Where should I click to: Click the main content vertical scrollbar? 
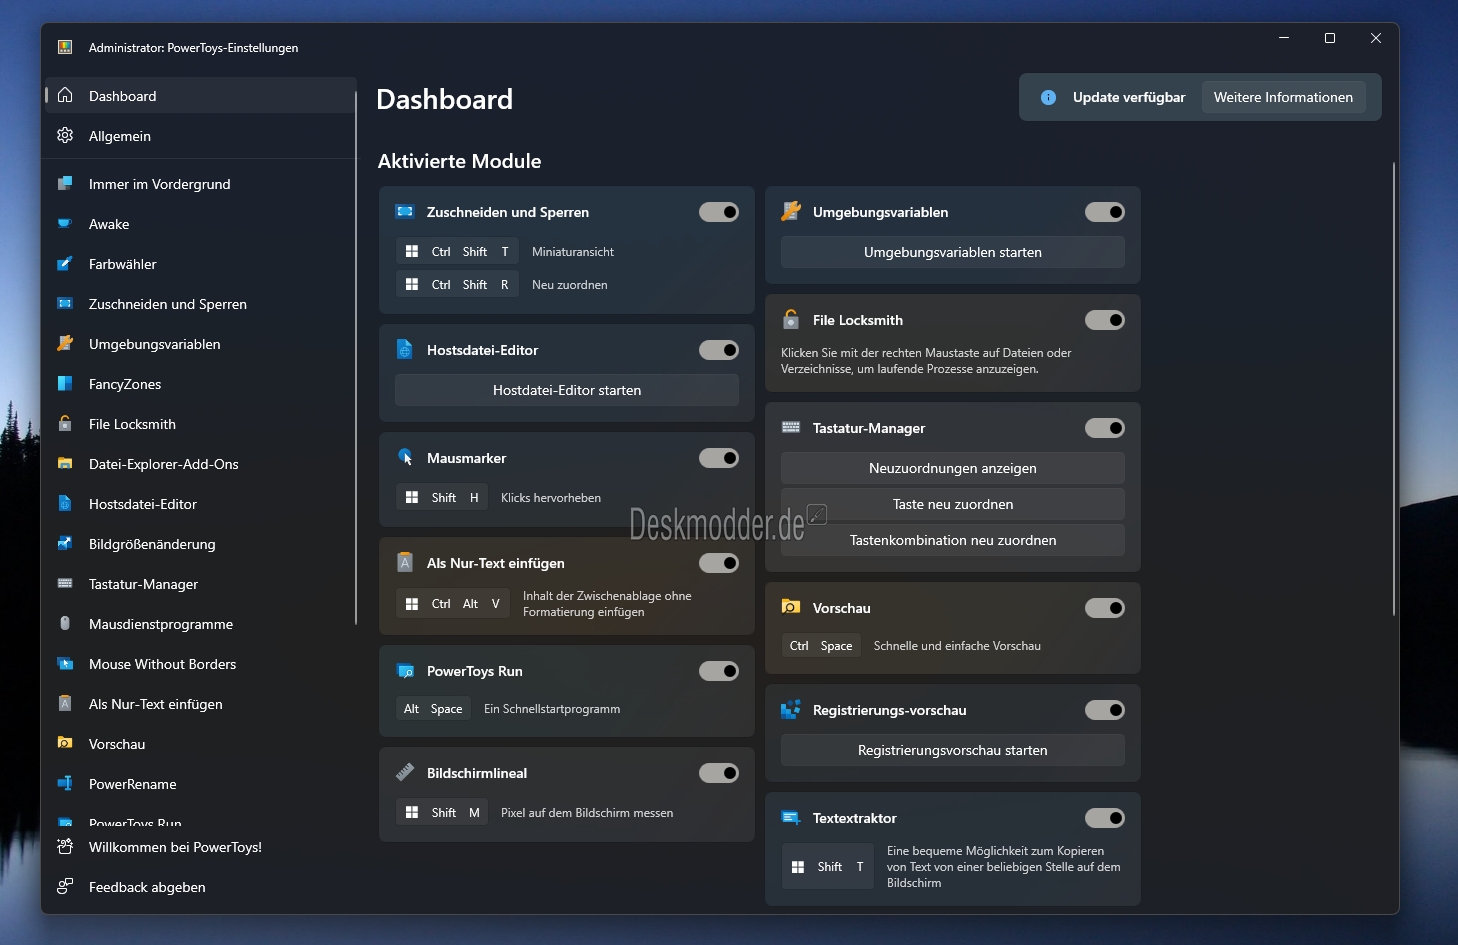[x=1393, y=388]
